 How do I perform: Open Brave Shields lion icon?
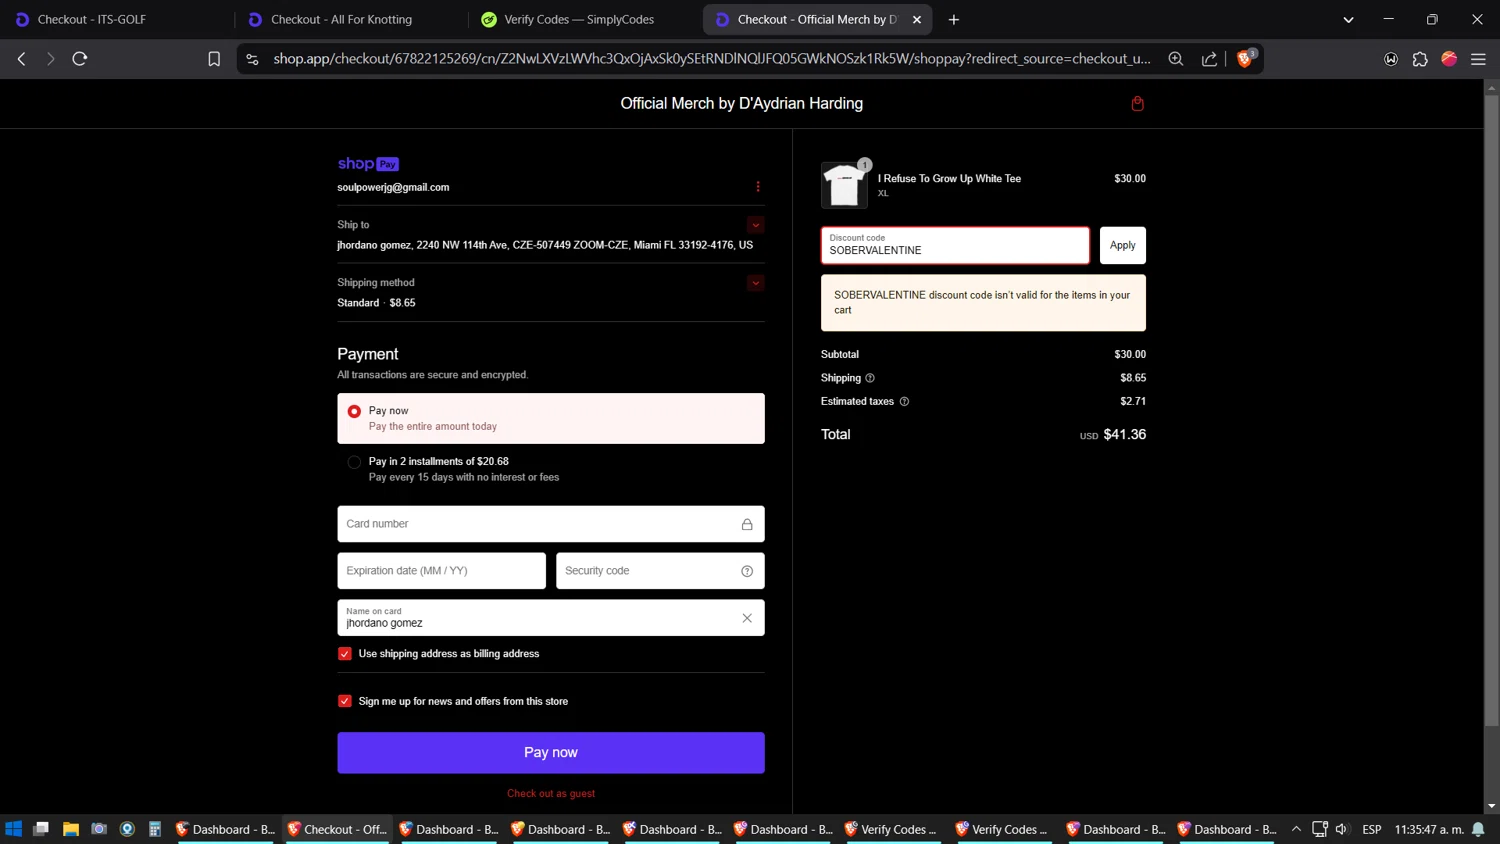click(x=1246, y=58)
